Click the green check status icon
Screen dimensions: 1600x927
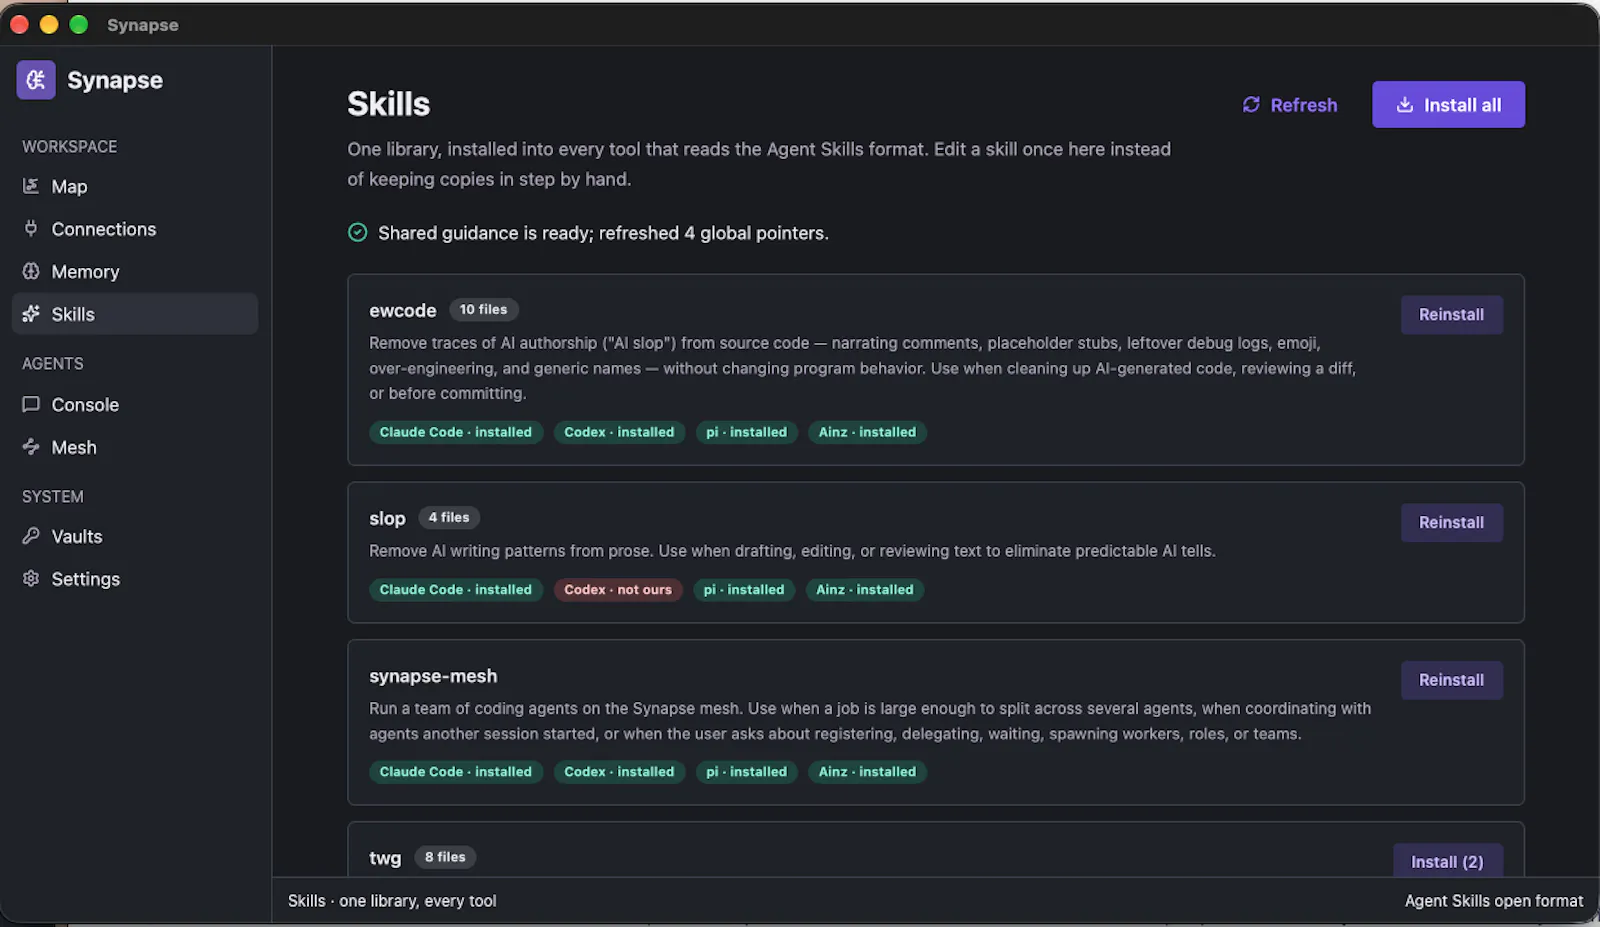pos(357,233)
